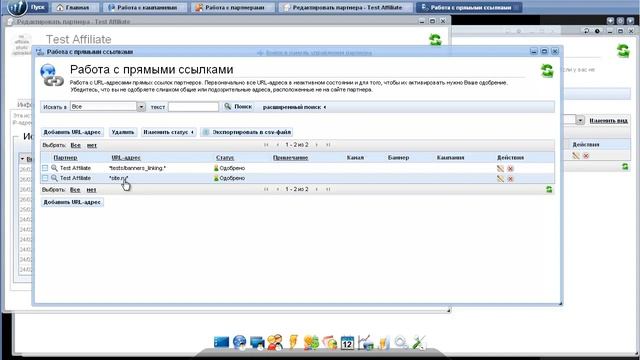Sort table by Статус column

(x=225, y=158)
